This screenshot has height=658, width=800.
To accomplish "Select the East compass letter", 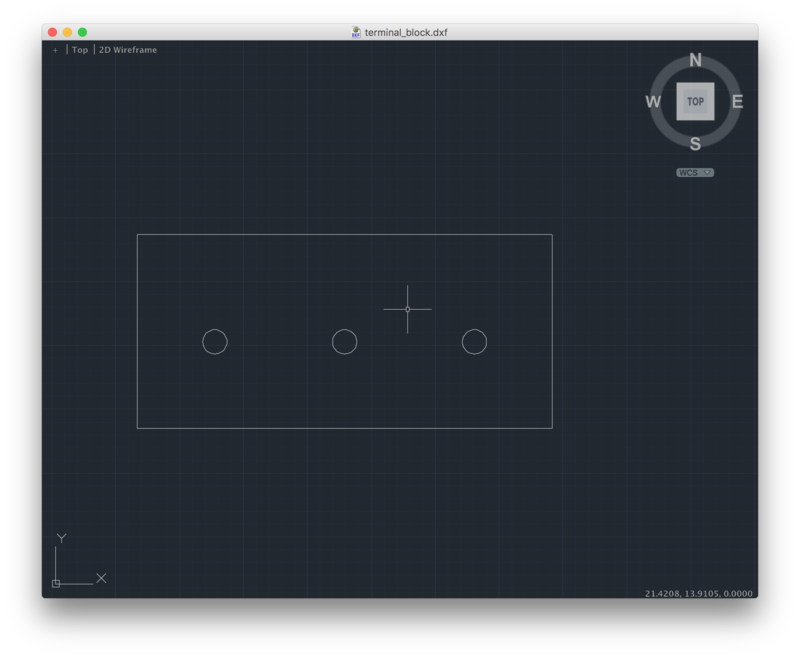I will 737,102.
